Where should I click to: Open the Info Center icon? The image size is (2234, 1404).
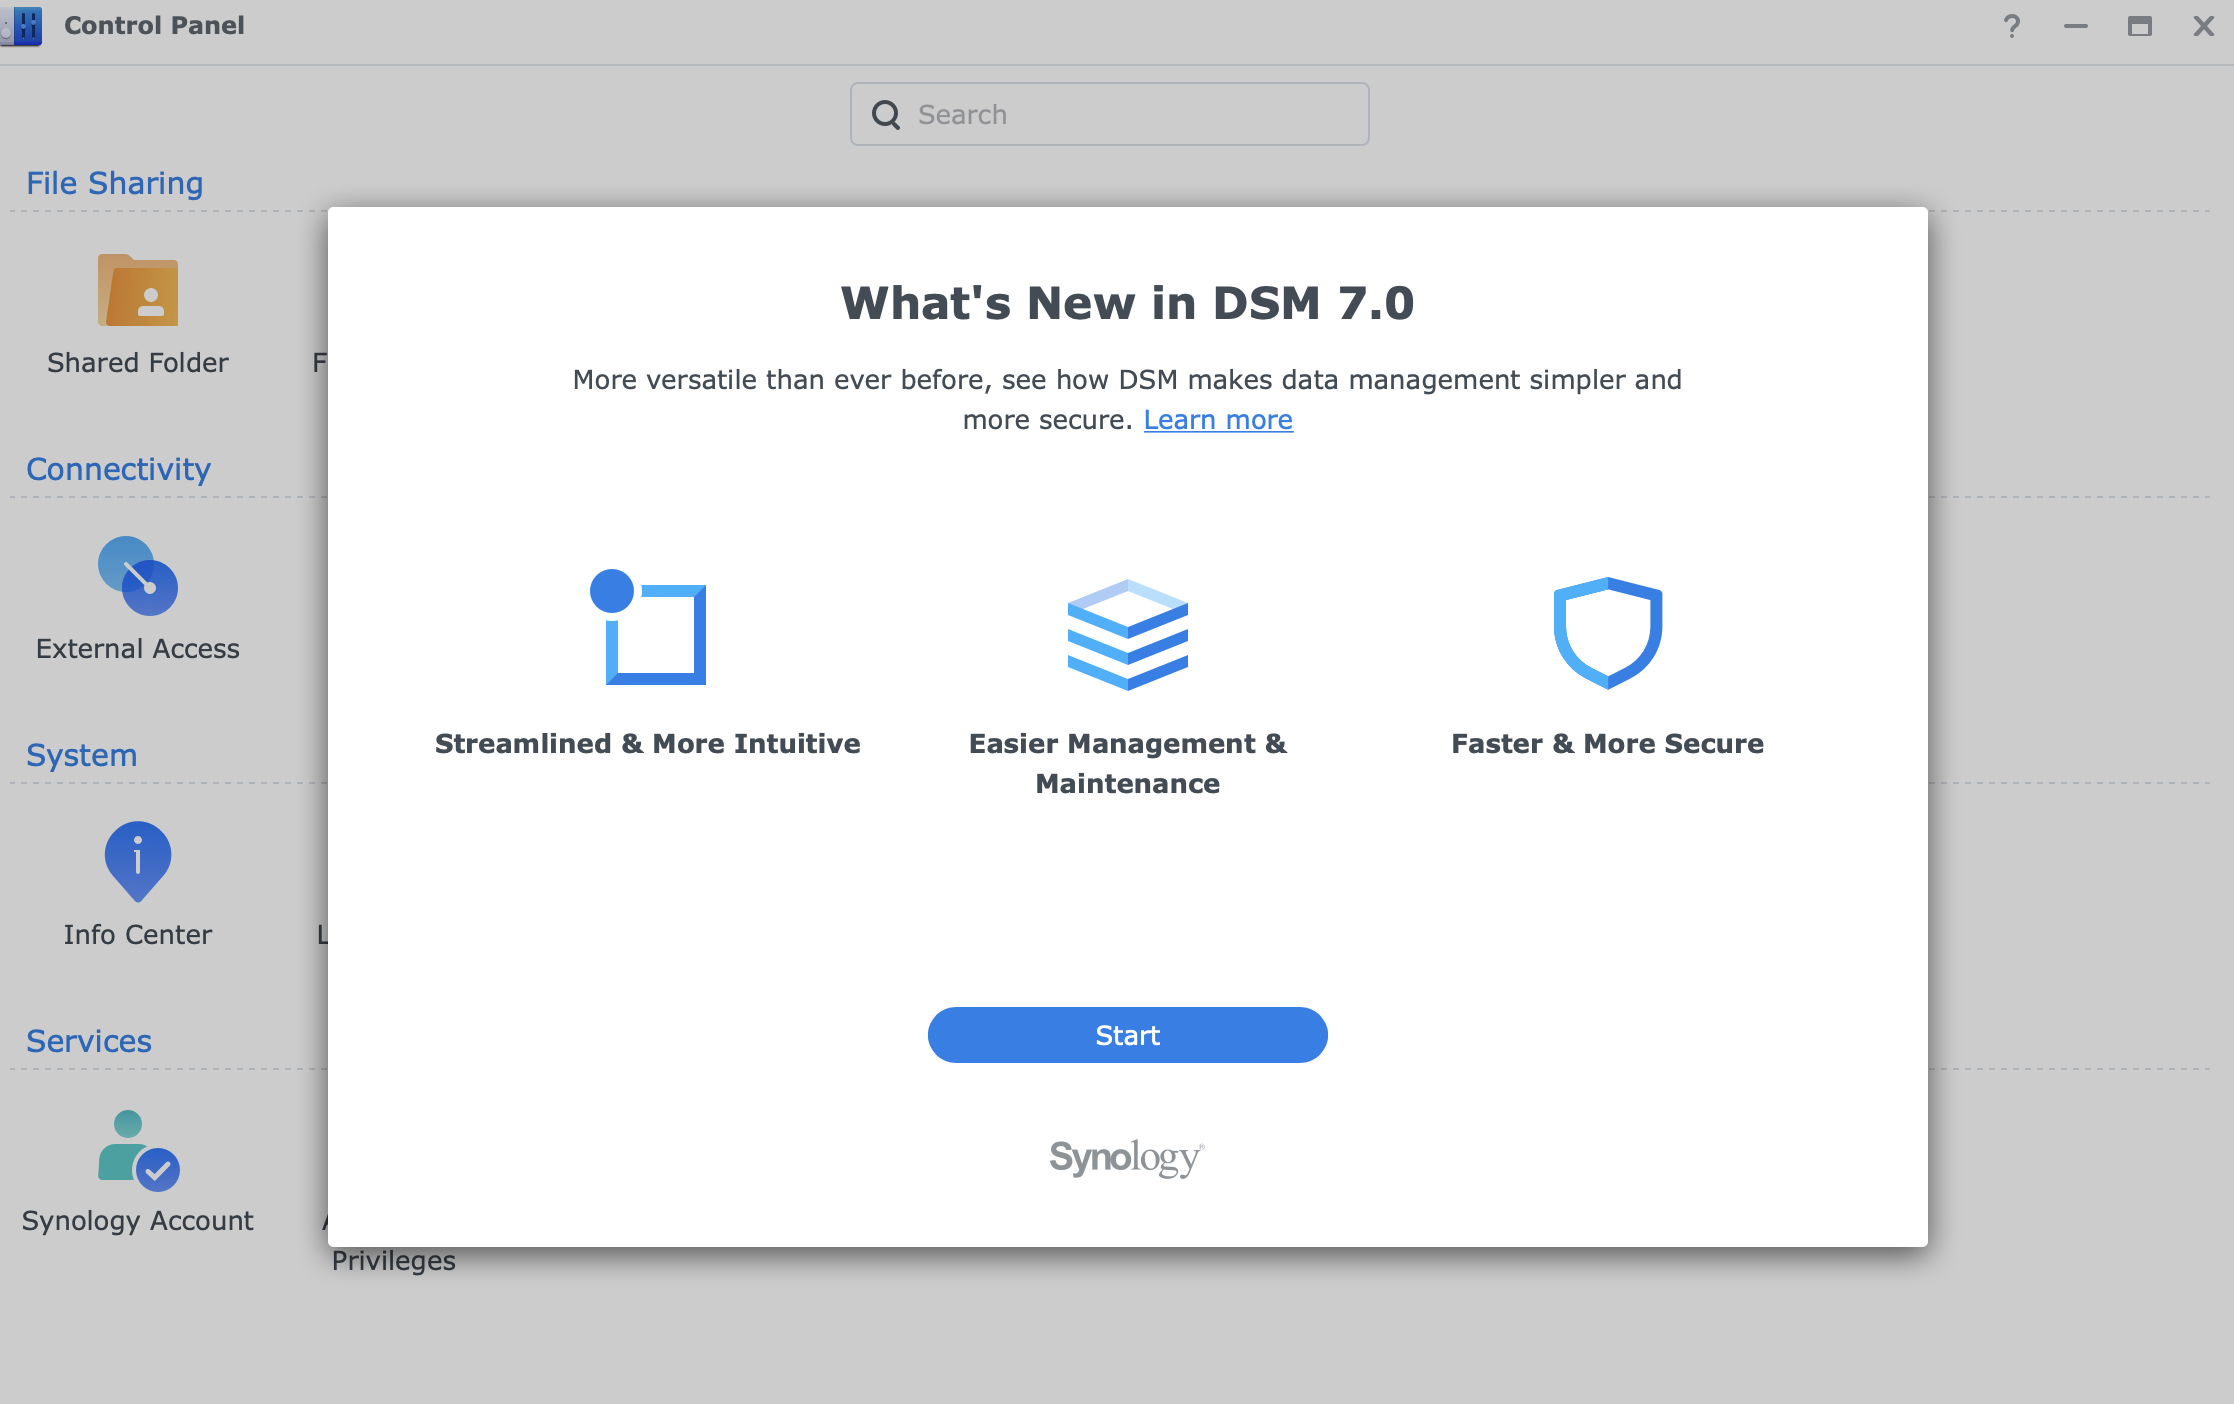click(x=138, y=861)
